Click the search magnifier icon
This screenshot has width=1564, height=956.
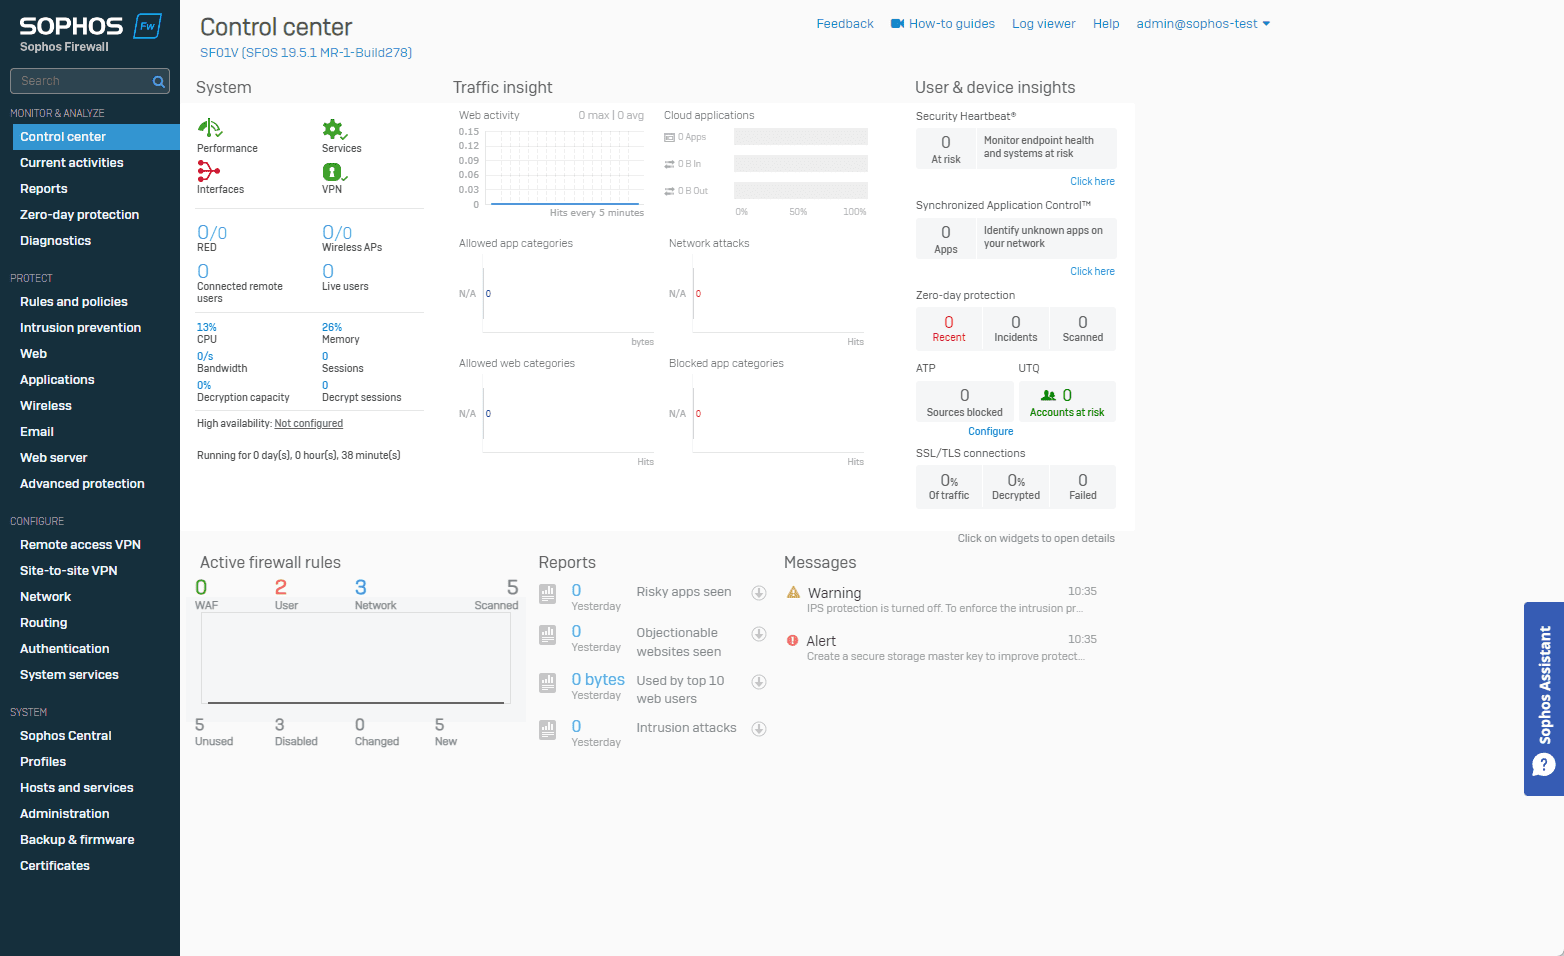158,82
